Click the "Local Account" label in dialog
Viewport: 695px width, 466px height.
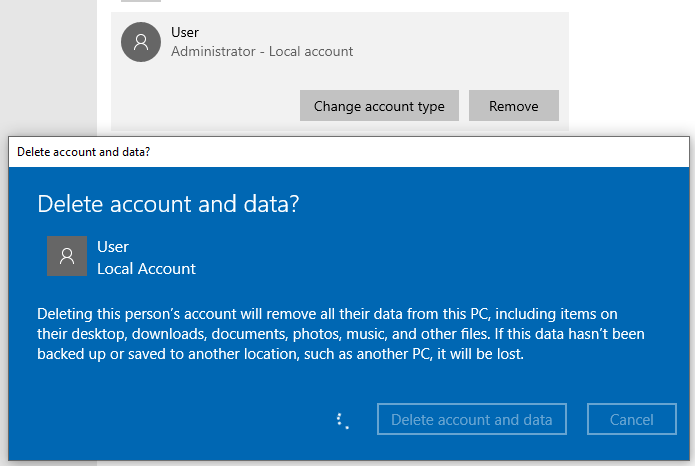click(146, 268)
